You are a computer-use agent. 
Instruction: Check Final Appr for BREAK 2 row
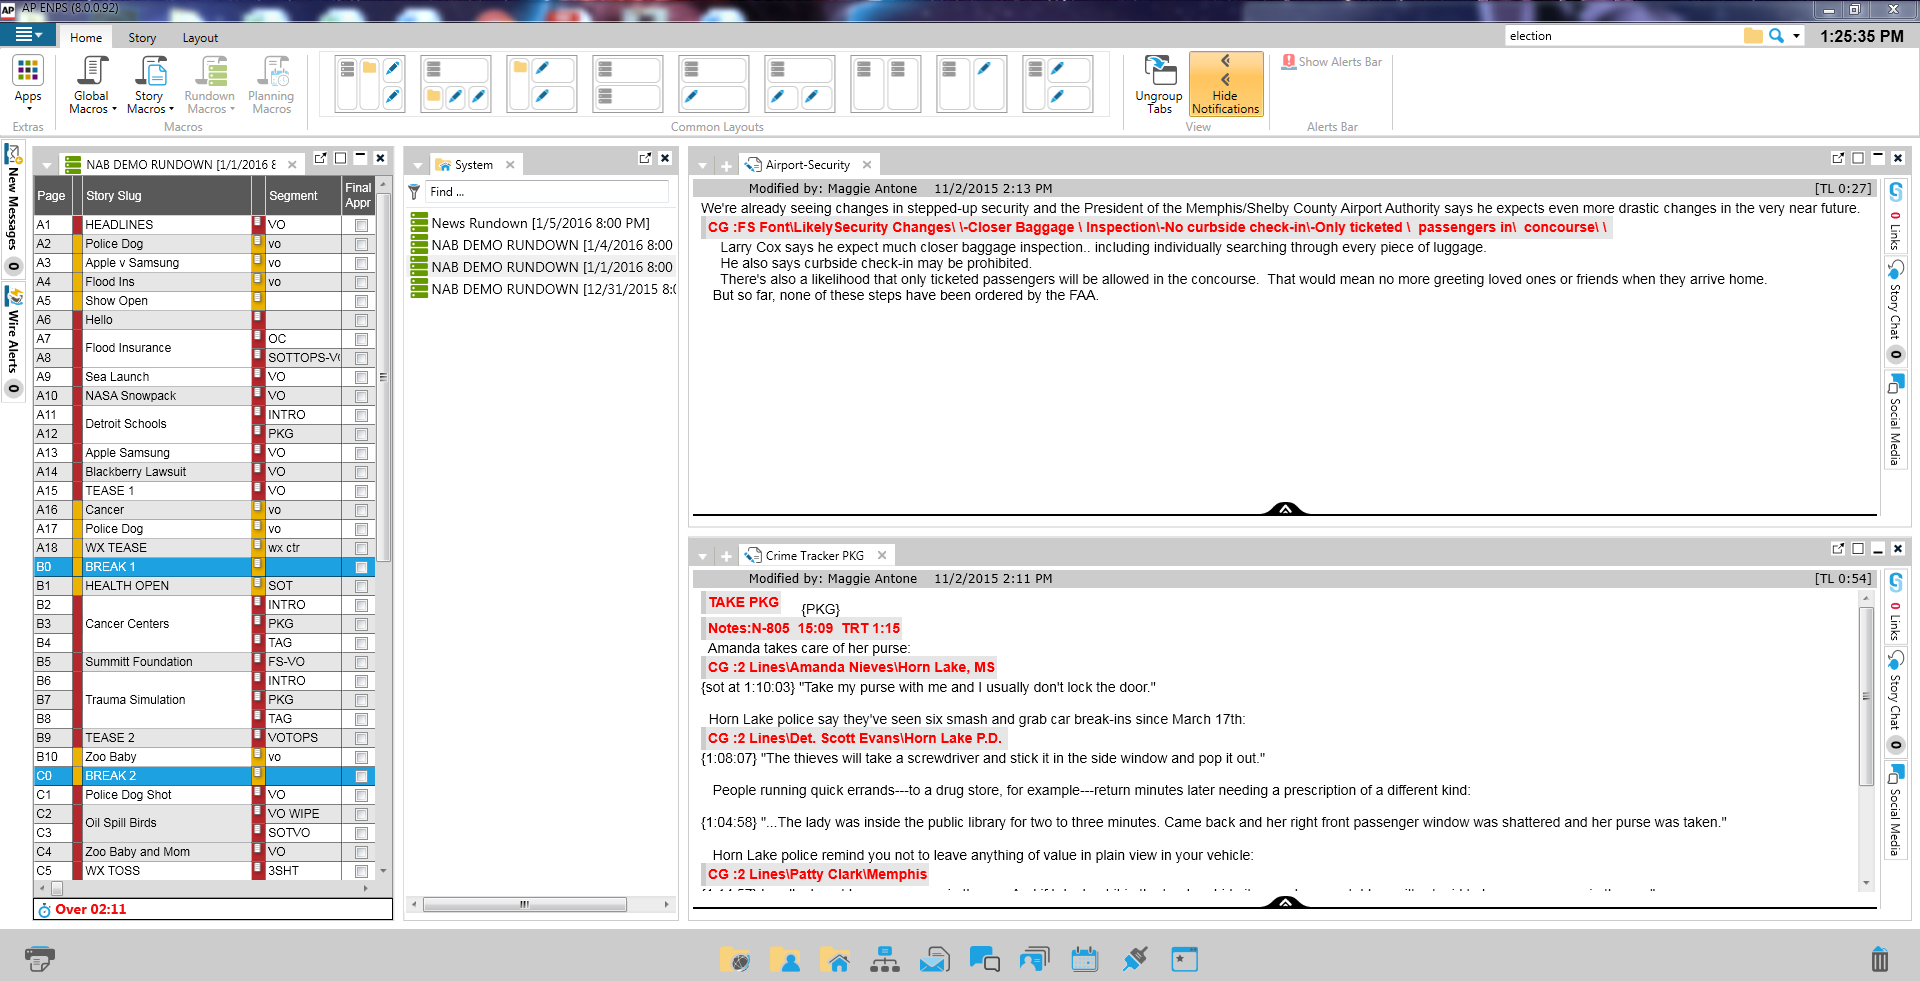(x=361, y=776)
